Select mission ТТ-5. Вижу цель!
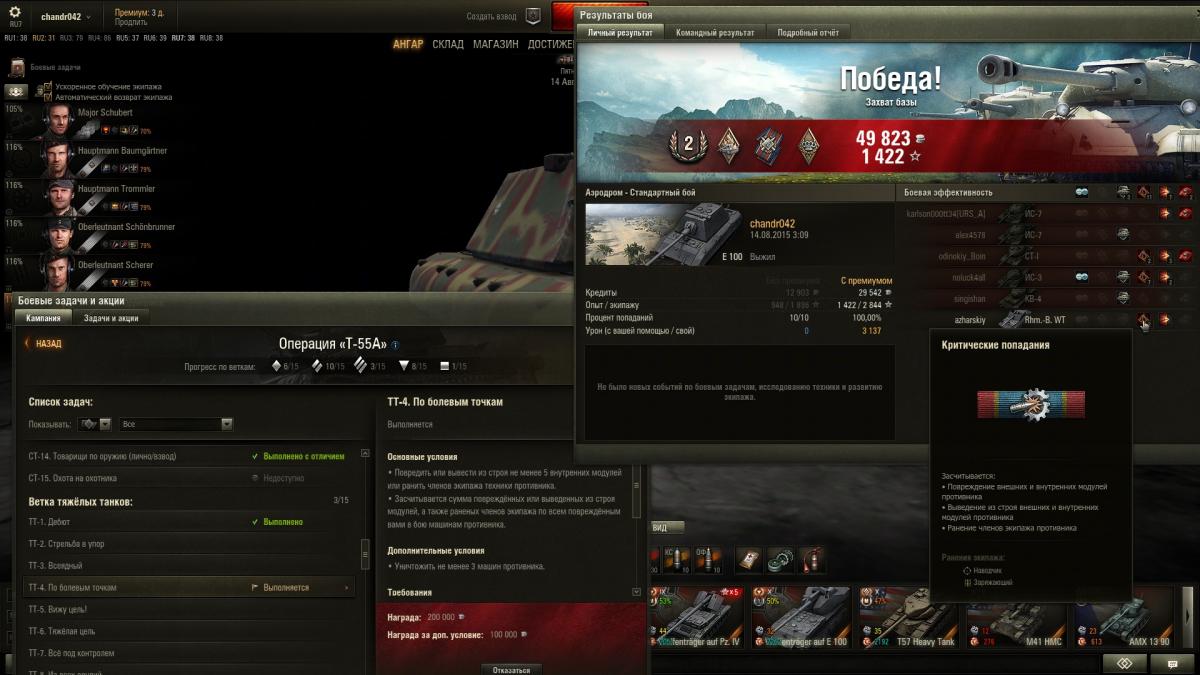1200x675 pixels. coord(190,609)
